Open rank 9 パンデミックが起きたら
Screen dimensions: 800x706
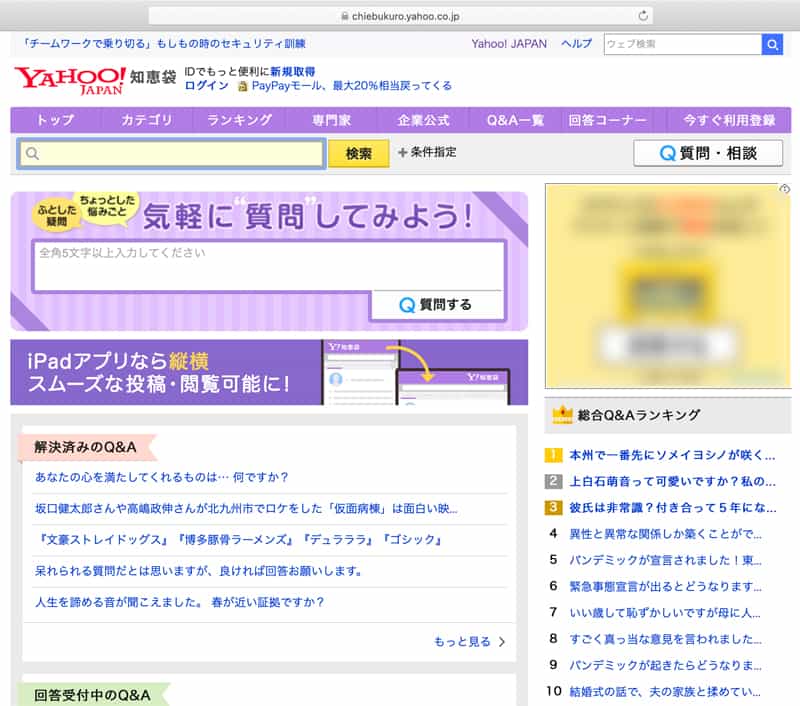tap(665, 665)
